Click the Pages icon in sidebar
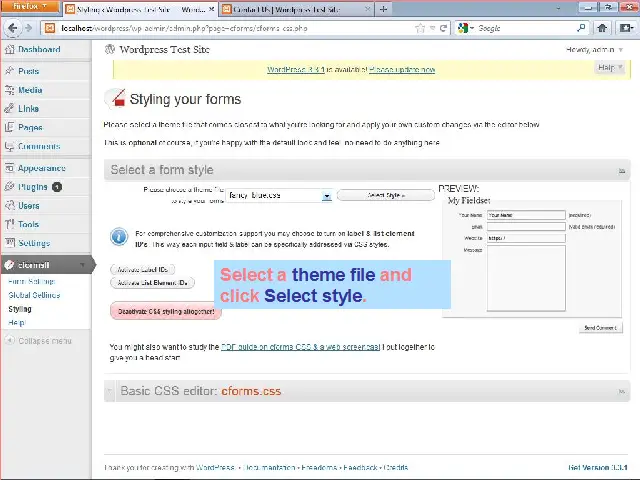Image resolution: width=640 pixels, height=480 pixels. point(9,127)
